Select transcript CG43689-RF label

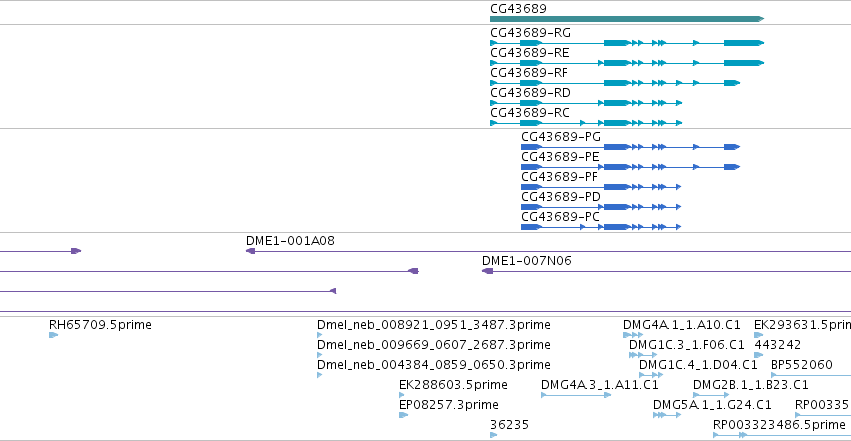529,73
